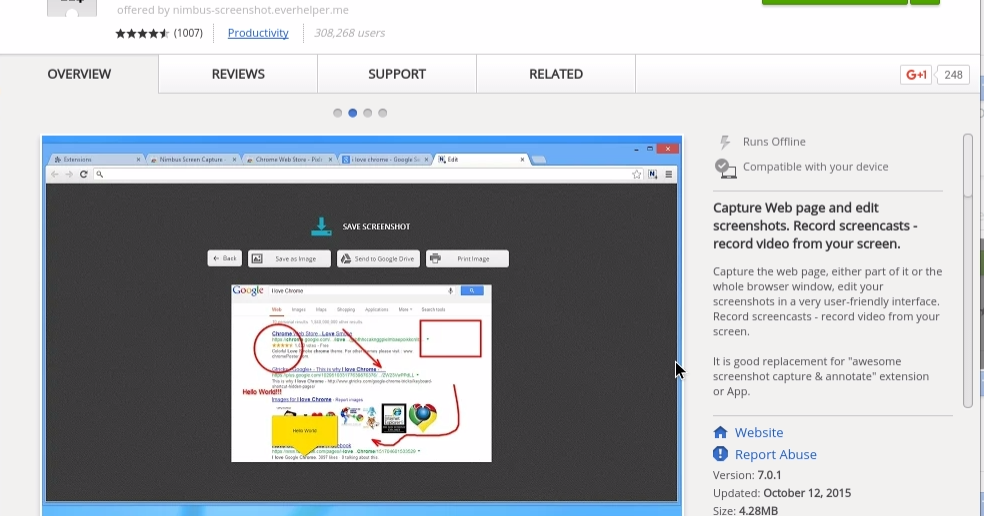Open the Website link
Image resolution: width=984 pixels, height=516 pixels.
pos(759,433)
